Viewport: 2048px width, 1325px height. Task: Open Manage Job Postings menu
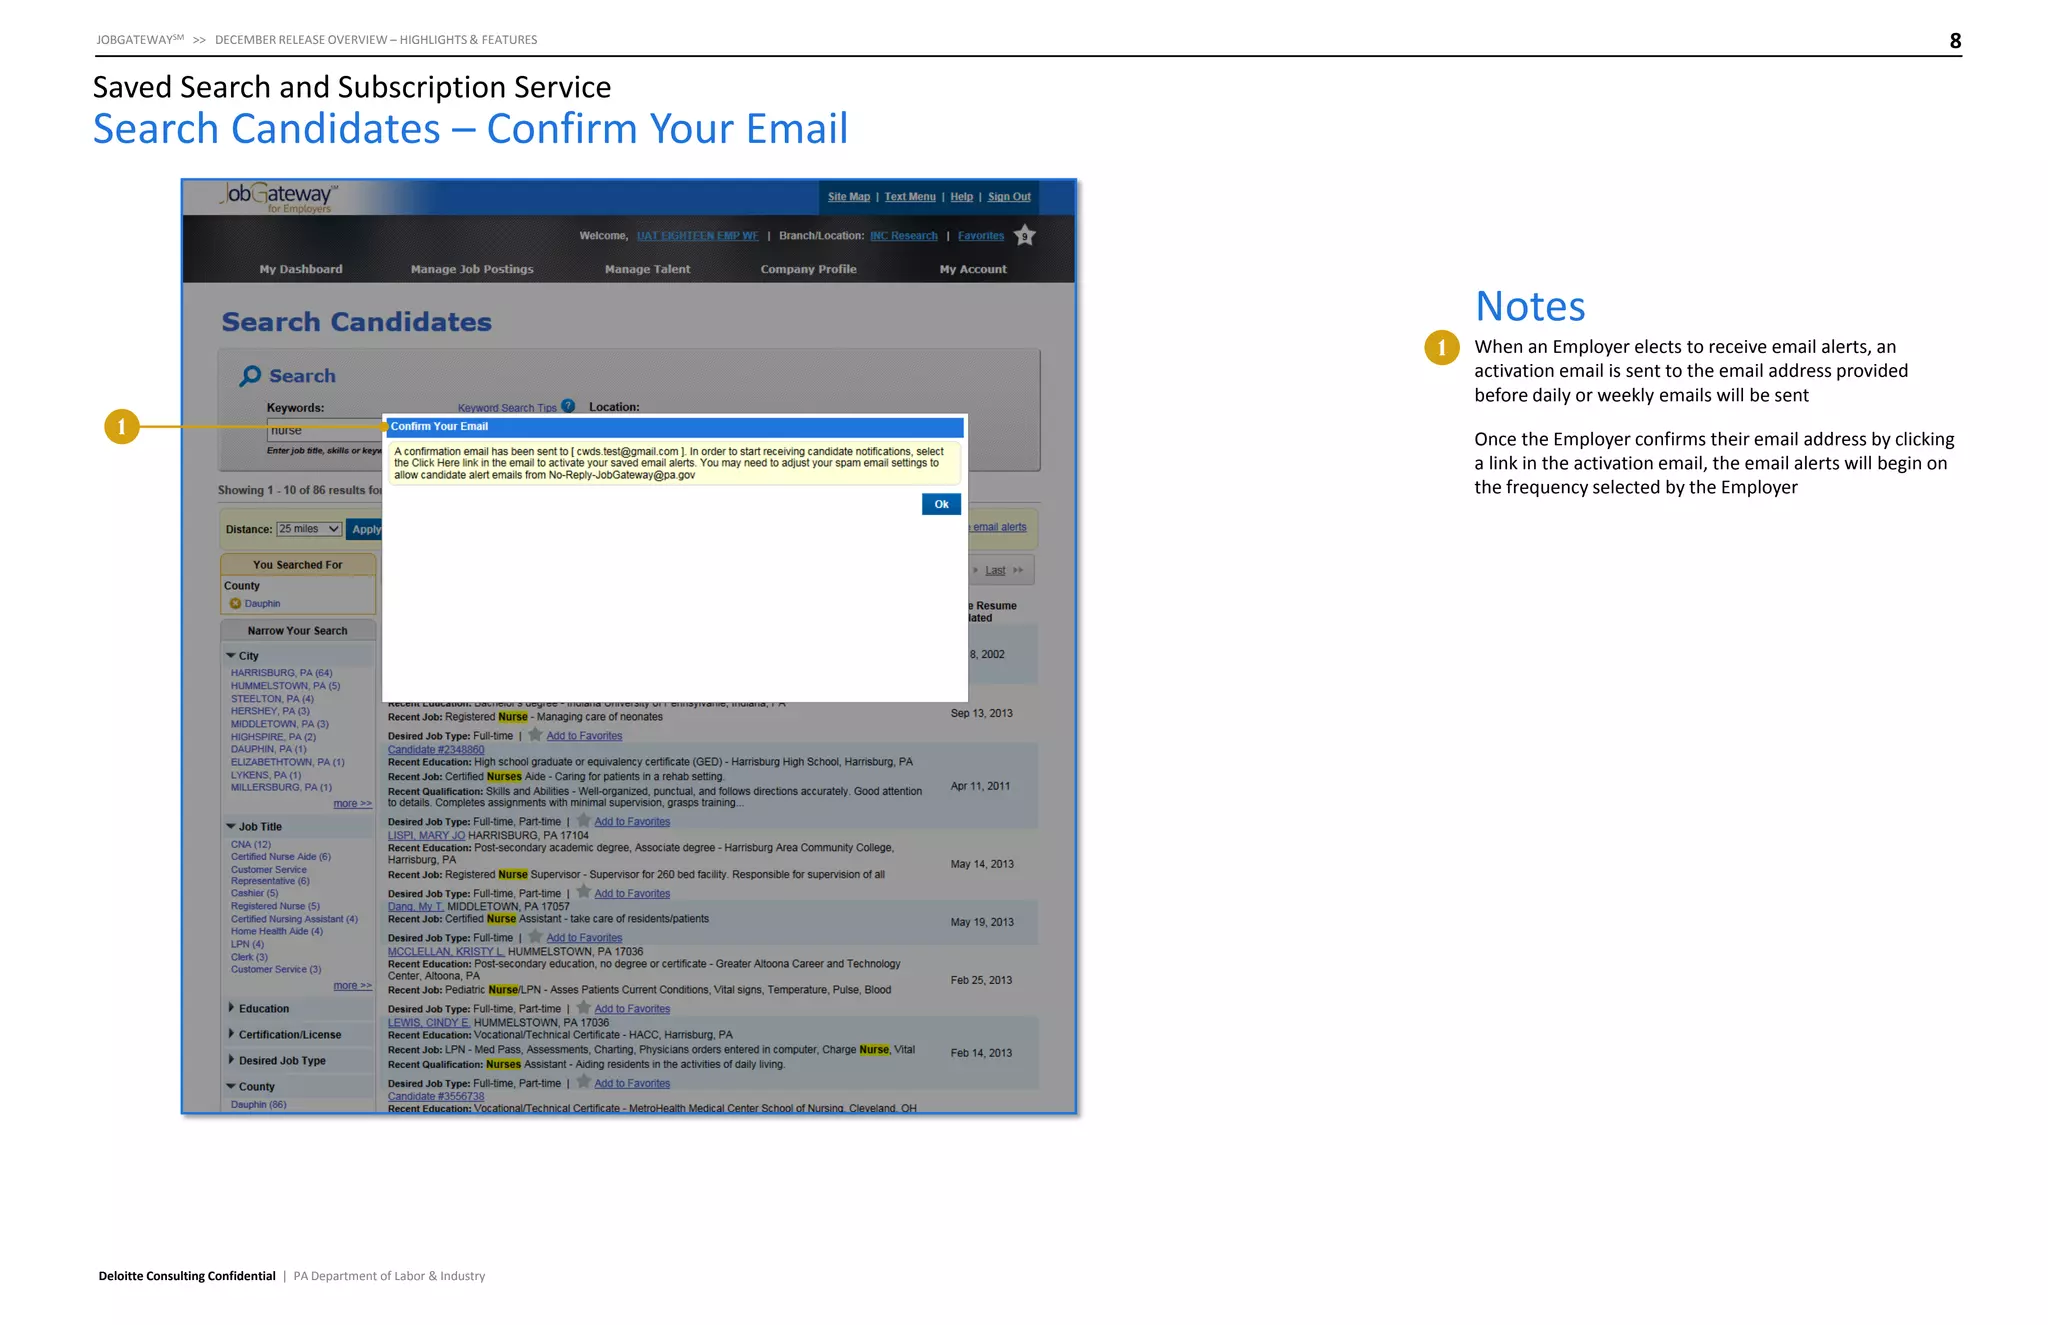click(472, 269)
